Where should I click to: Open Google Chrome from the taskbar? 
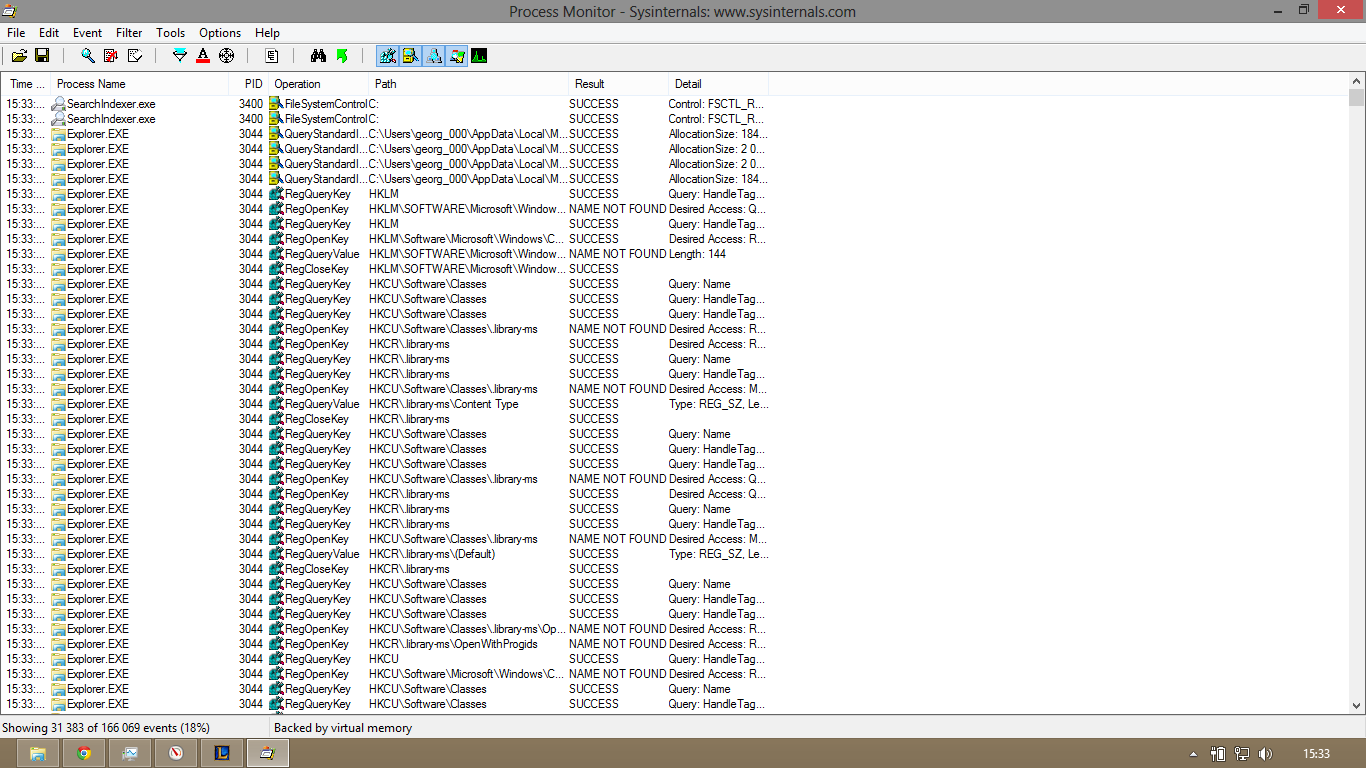[84, 753]
